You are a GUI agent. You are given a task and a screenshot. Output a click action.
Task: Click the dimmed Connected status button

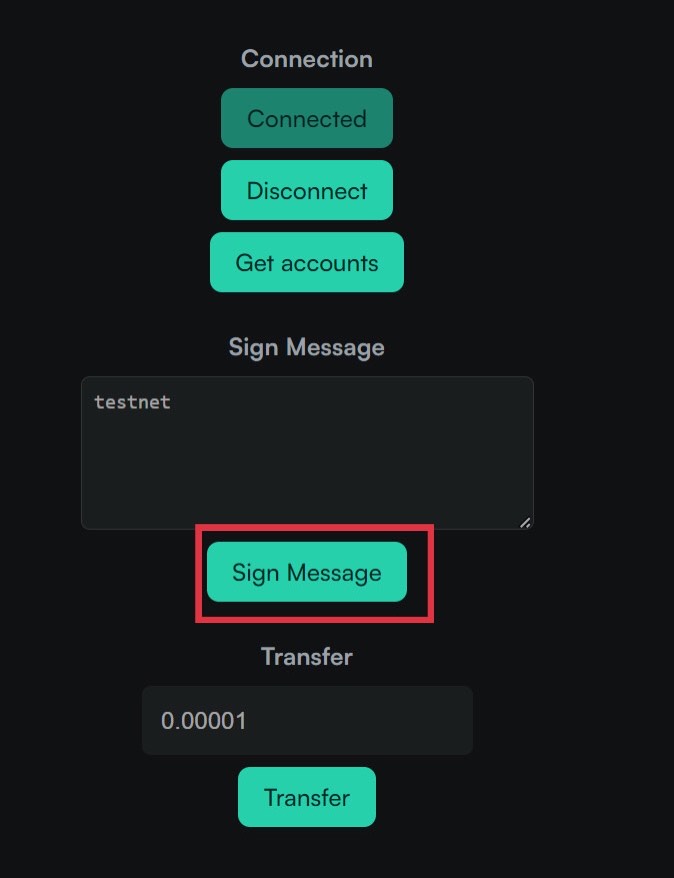[x=307, y=118]
